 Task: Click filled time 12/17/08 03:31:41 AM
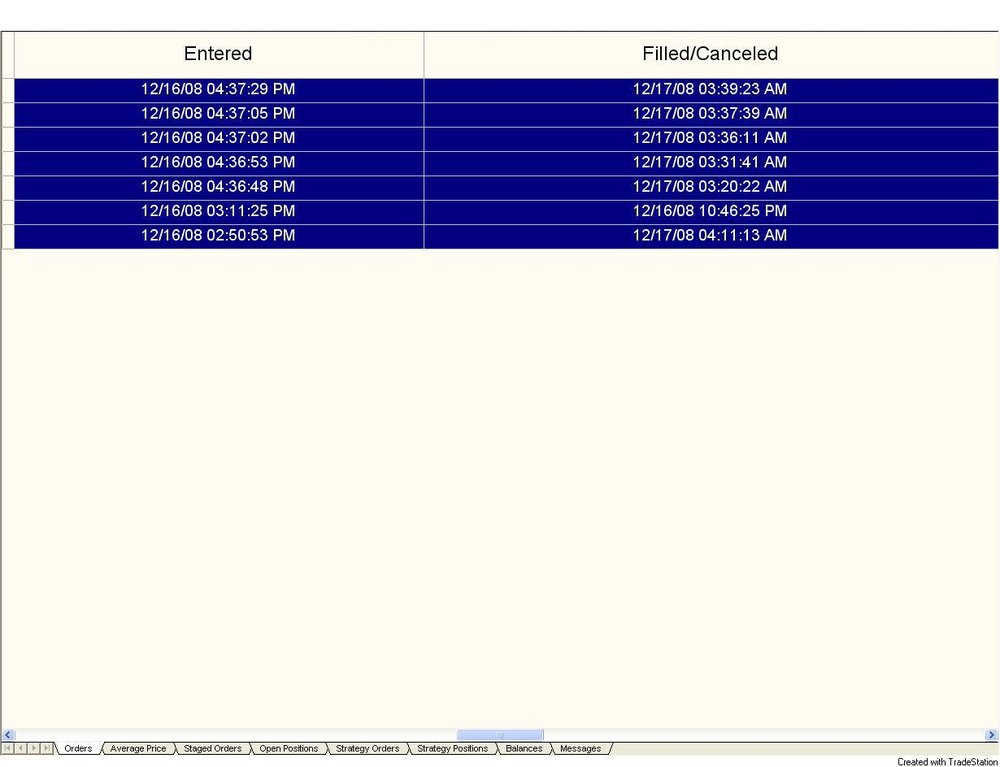710,163
